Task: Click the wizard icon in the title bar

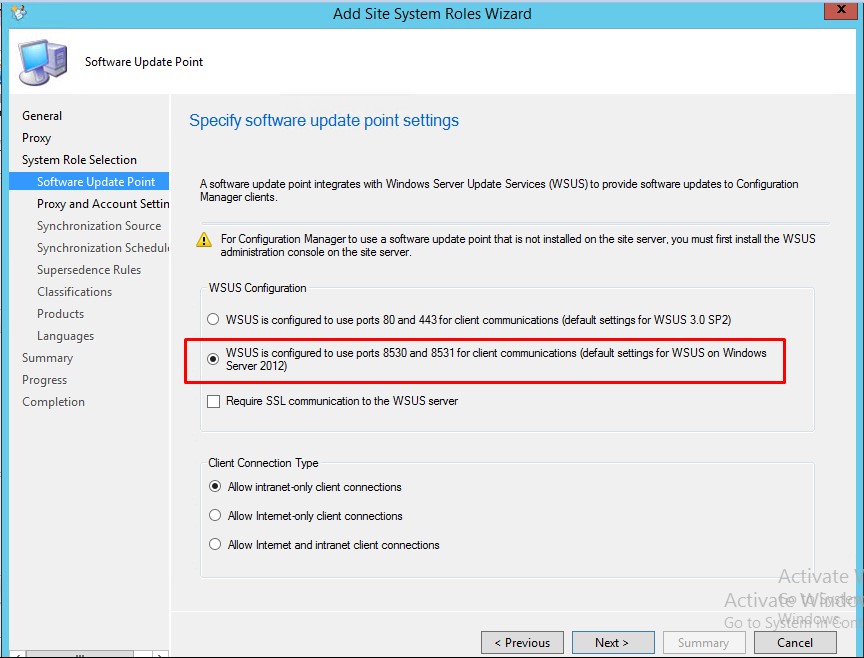Action: tap(18, 13)
